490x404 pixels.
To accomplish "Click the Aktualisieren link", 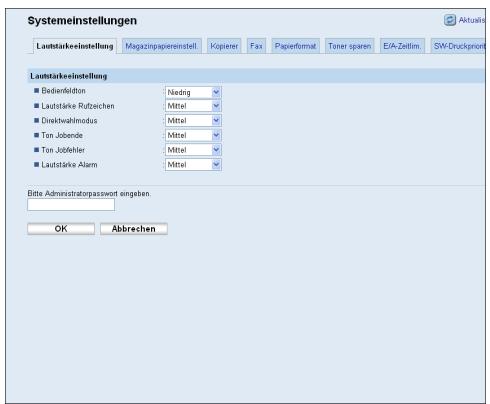I will pyautogui.click(x=472, y=20).
